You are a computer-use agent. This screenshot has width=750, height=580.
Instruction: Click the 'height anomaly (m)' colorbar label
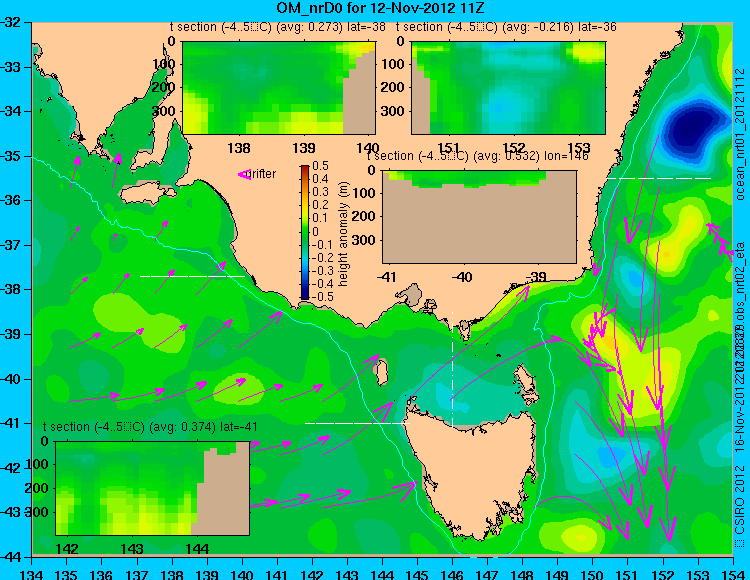[343, 234]
